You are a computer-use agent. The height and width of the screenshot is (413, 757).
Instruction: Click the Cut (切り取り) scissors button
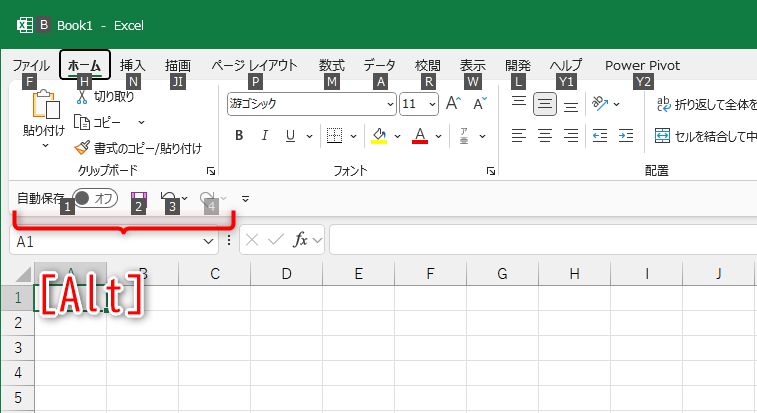coord(105,97)
